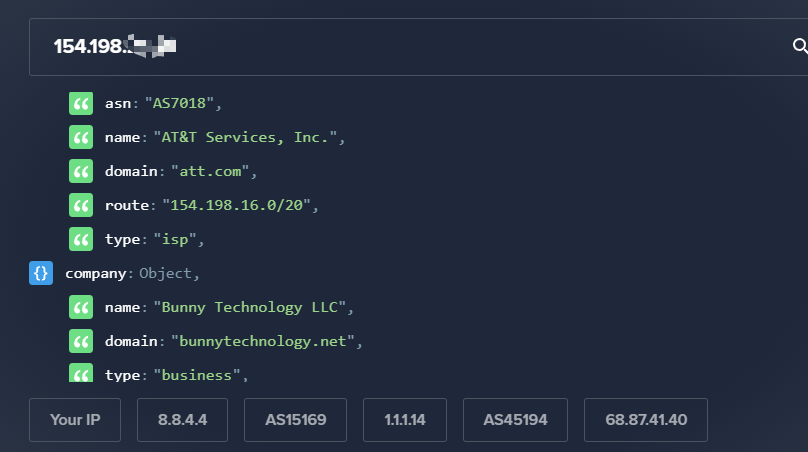Try the 1.1.1.14 example button

404,420
